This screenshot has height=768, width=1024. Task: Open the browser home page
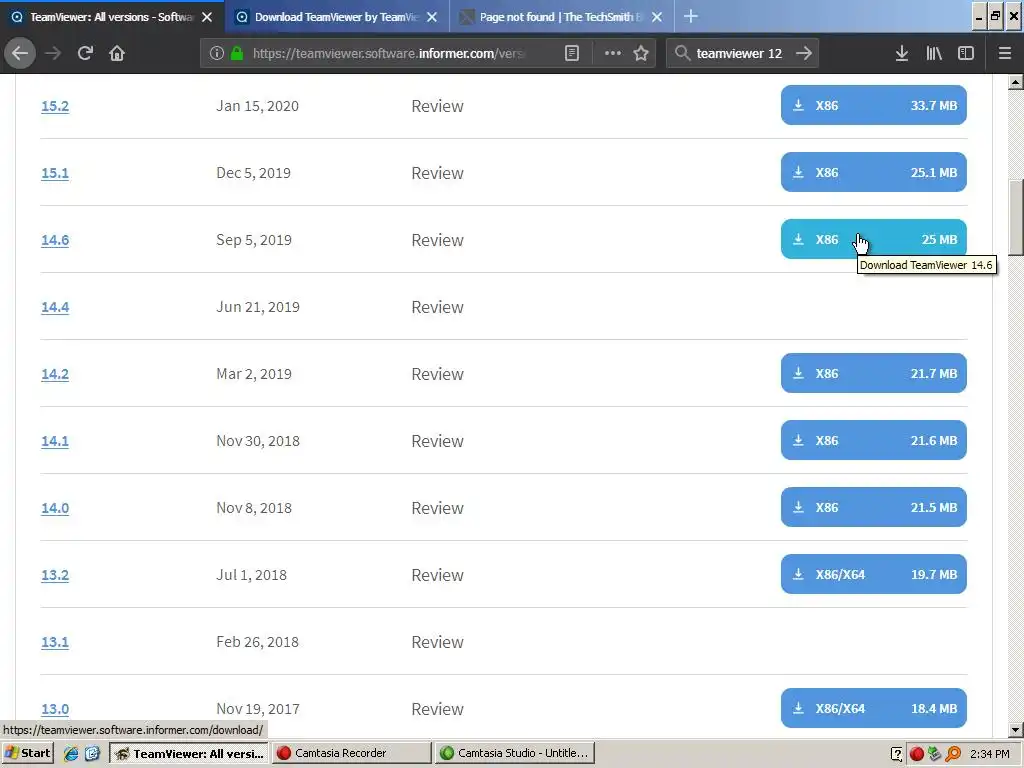(117, 53)
